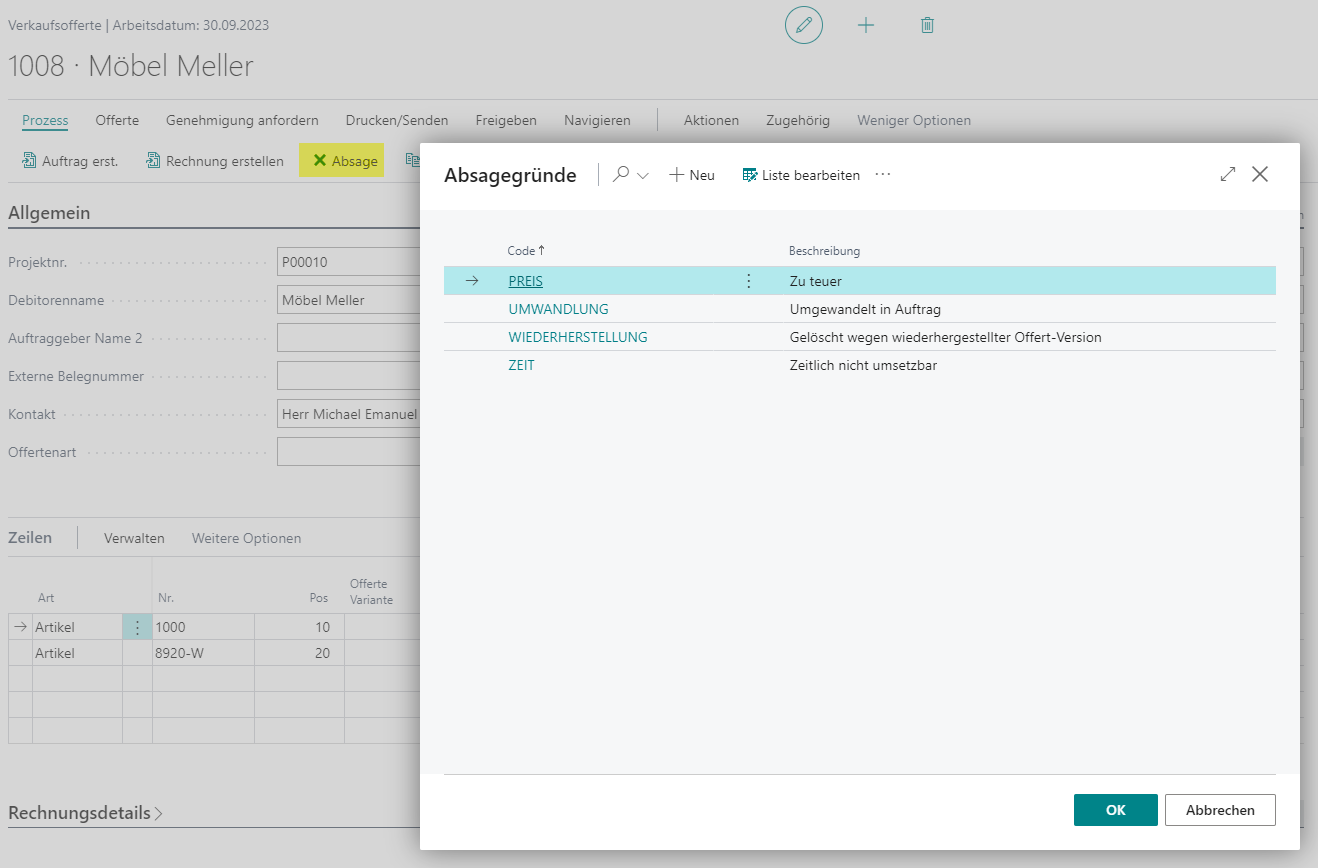The height and width of the screenshot is (868, 1318).
Task: Click the Abbrechen button
Action: pos(1220,810)
